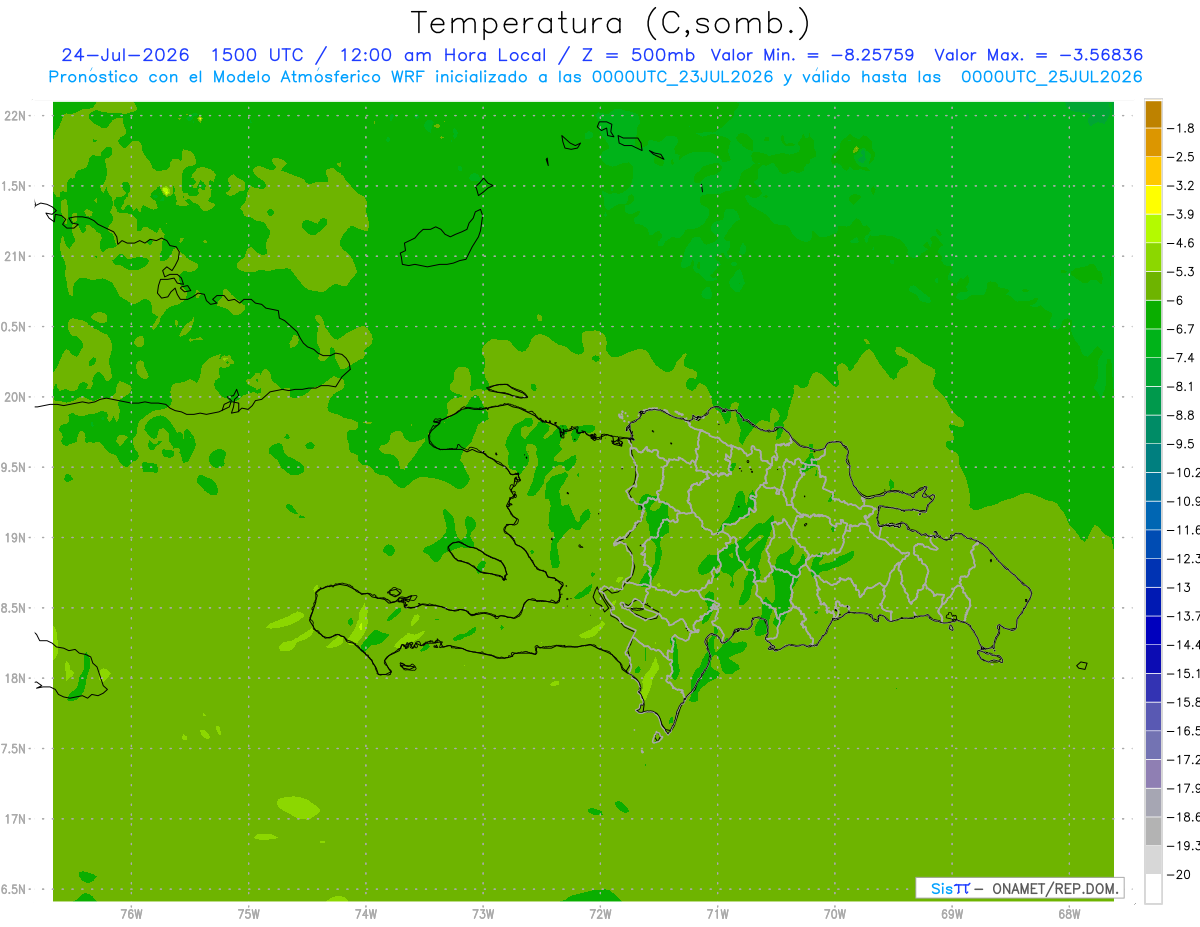
Task: Click the '22N' latitude label
Action: point(15,116)
